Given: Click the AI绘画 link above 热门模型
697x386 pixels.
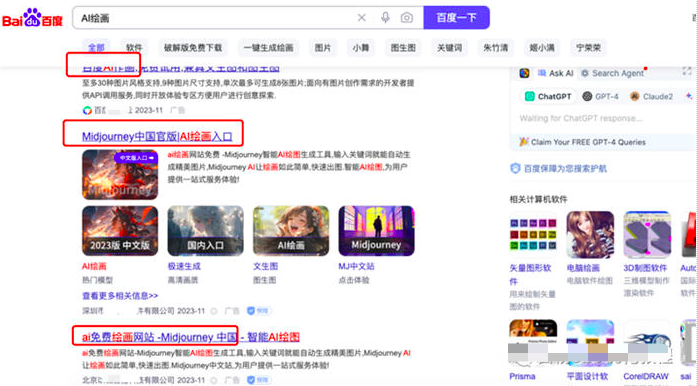Looking at the screenshot, I should tap(94, 266).
